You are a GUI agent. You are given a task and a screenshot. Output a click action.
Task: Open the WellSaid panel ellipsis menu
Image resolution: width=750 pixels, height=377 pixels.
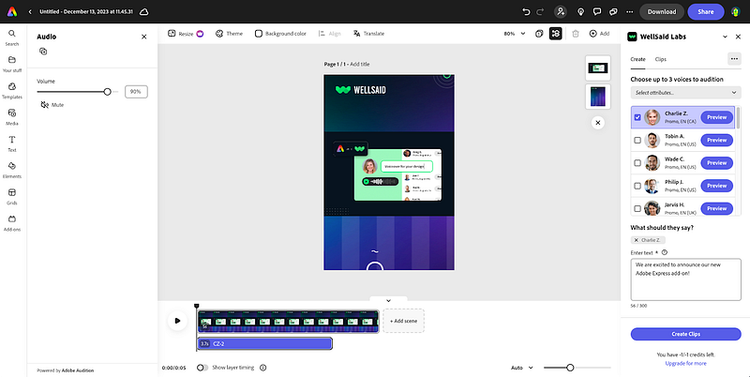(x=734, y=59)
